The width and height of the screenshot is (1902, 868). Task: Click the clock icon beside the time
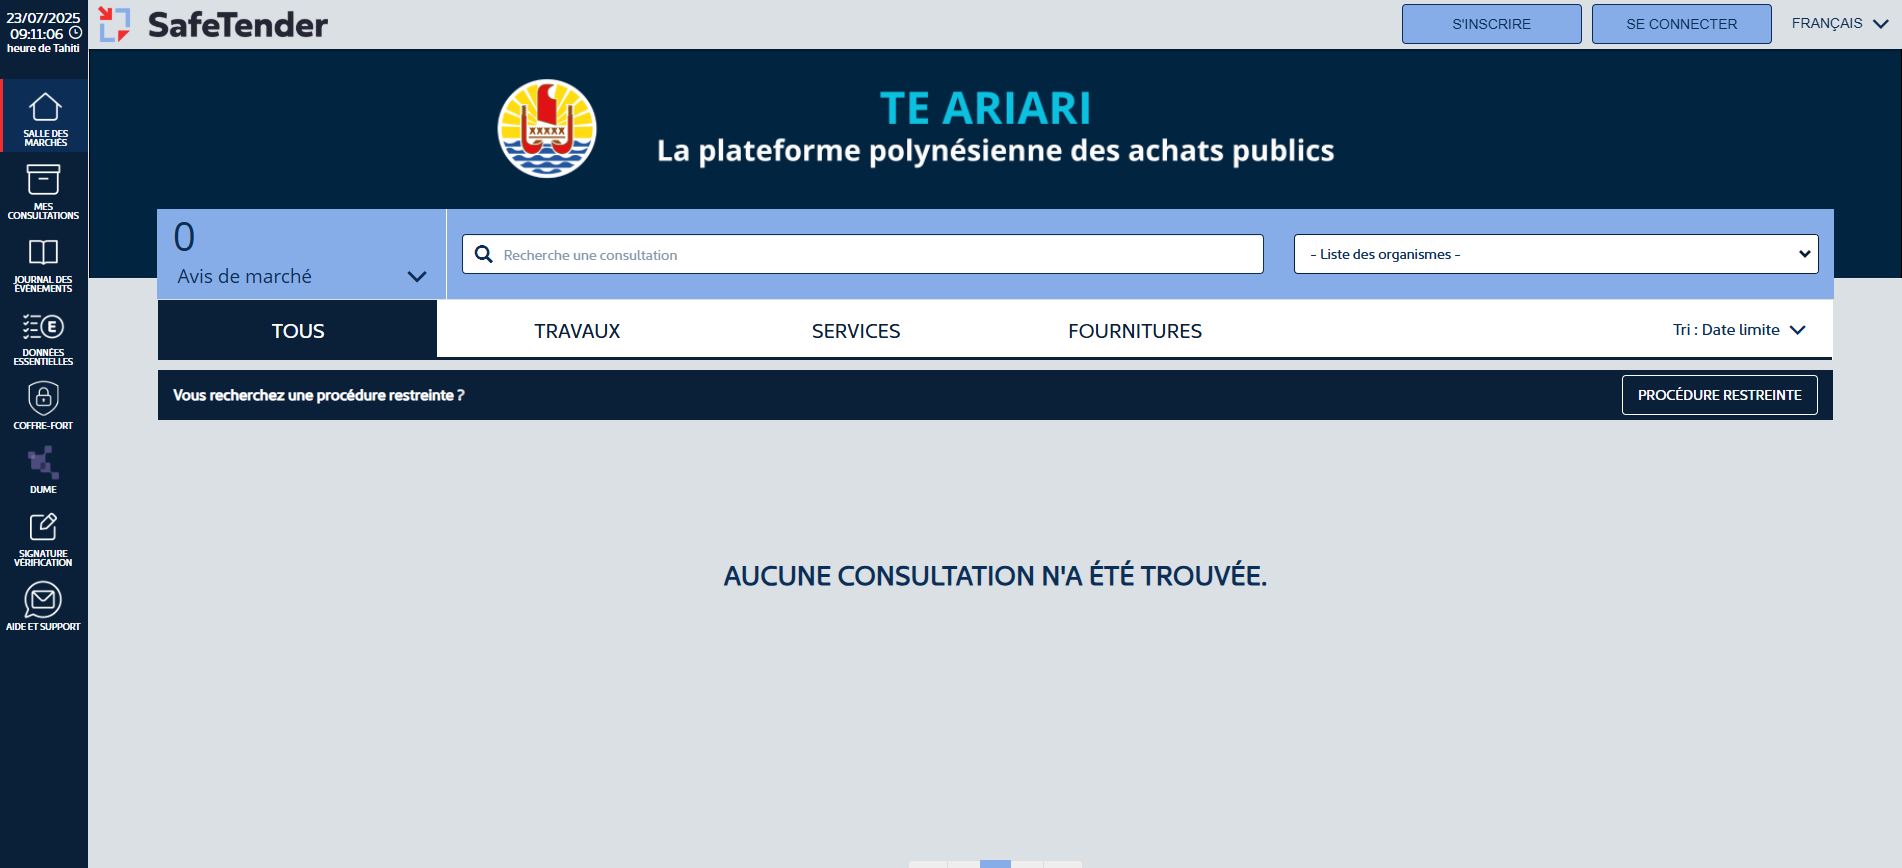click(75, 33)
